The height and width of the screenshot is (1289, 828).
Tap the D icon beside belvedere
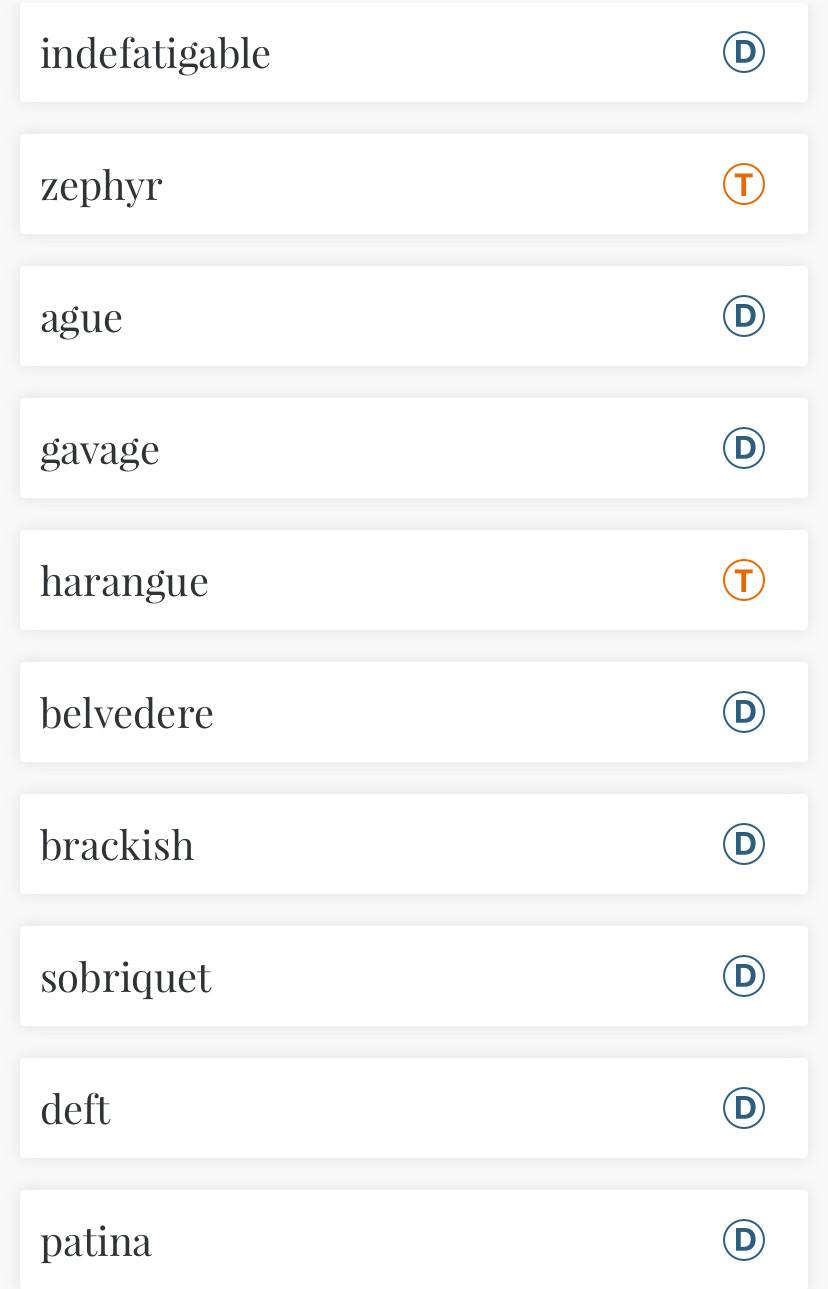[744, 712]
